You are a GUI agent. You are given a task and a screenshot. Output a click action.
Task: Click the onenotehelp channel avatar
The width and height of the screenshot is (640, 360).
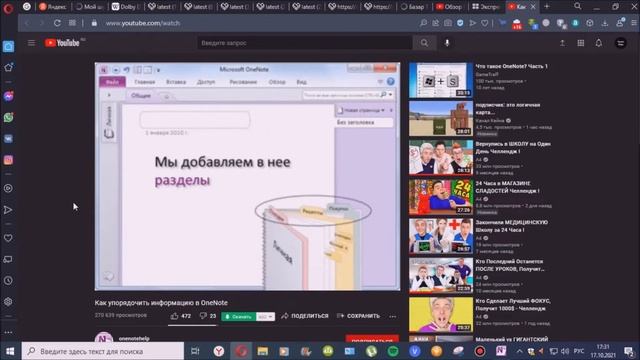(104, 337)
